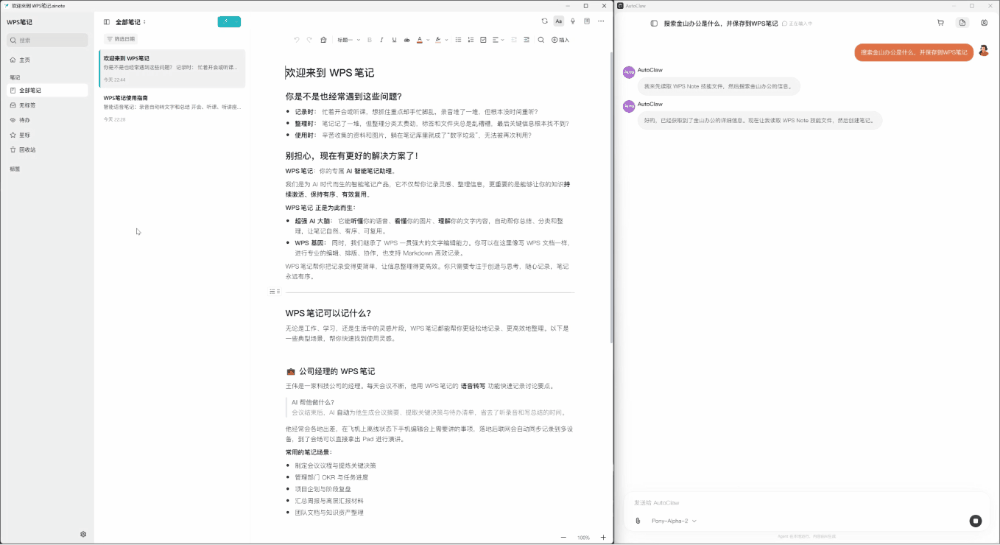Collapse the note list sidebar panel icon
Image resolution: width=1000 pixels, height=545 pixels.
(107, 22)
